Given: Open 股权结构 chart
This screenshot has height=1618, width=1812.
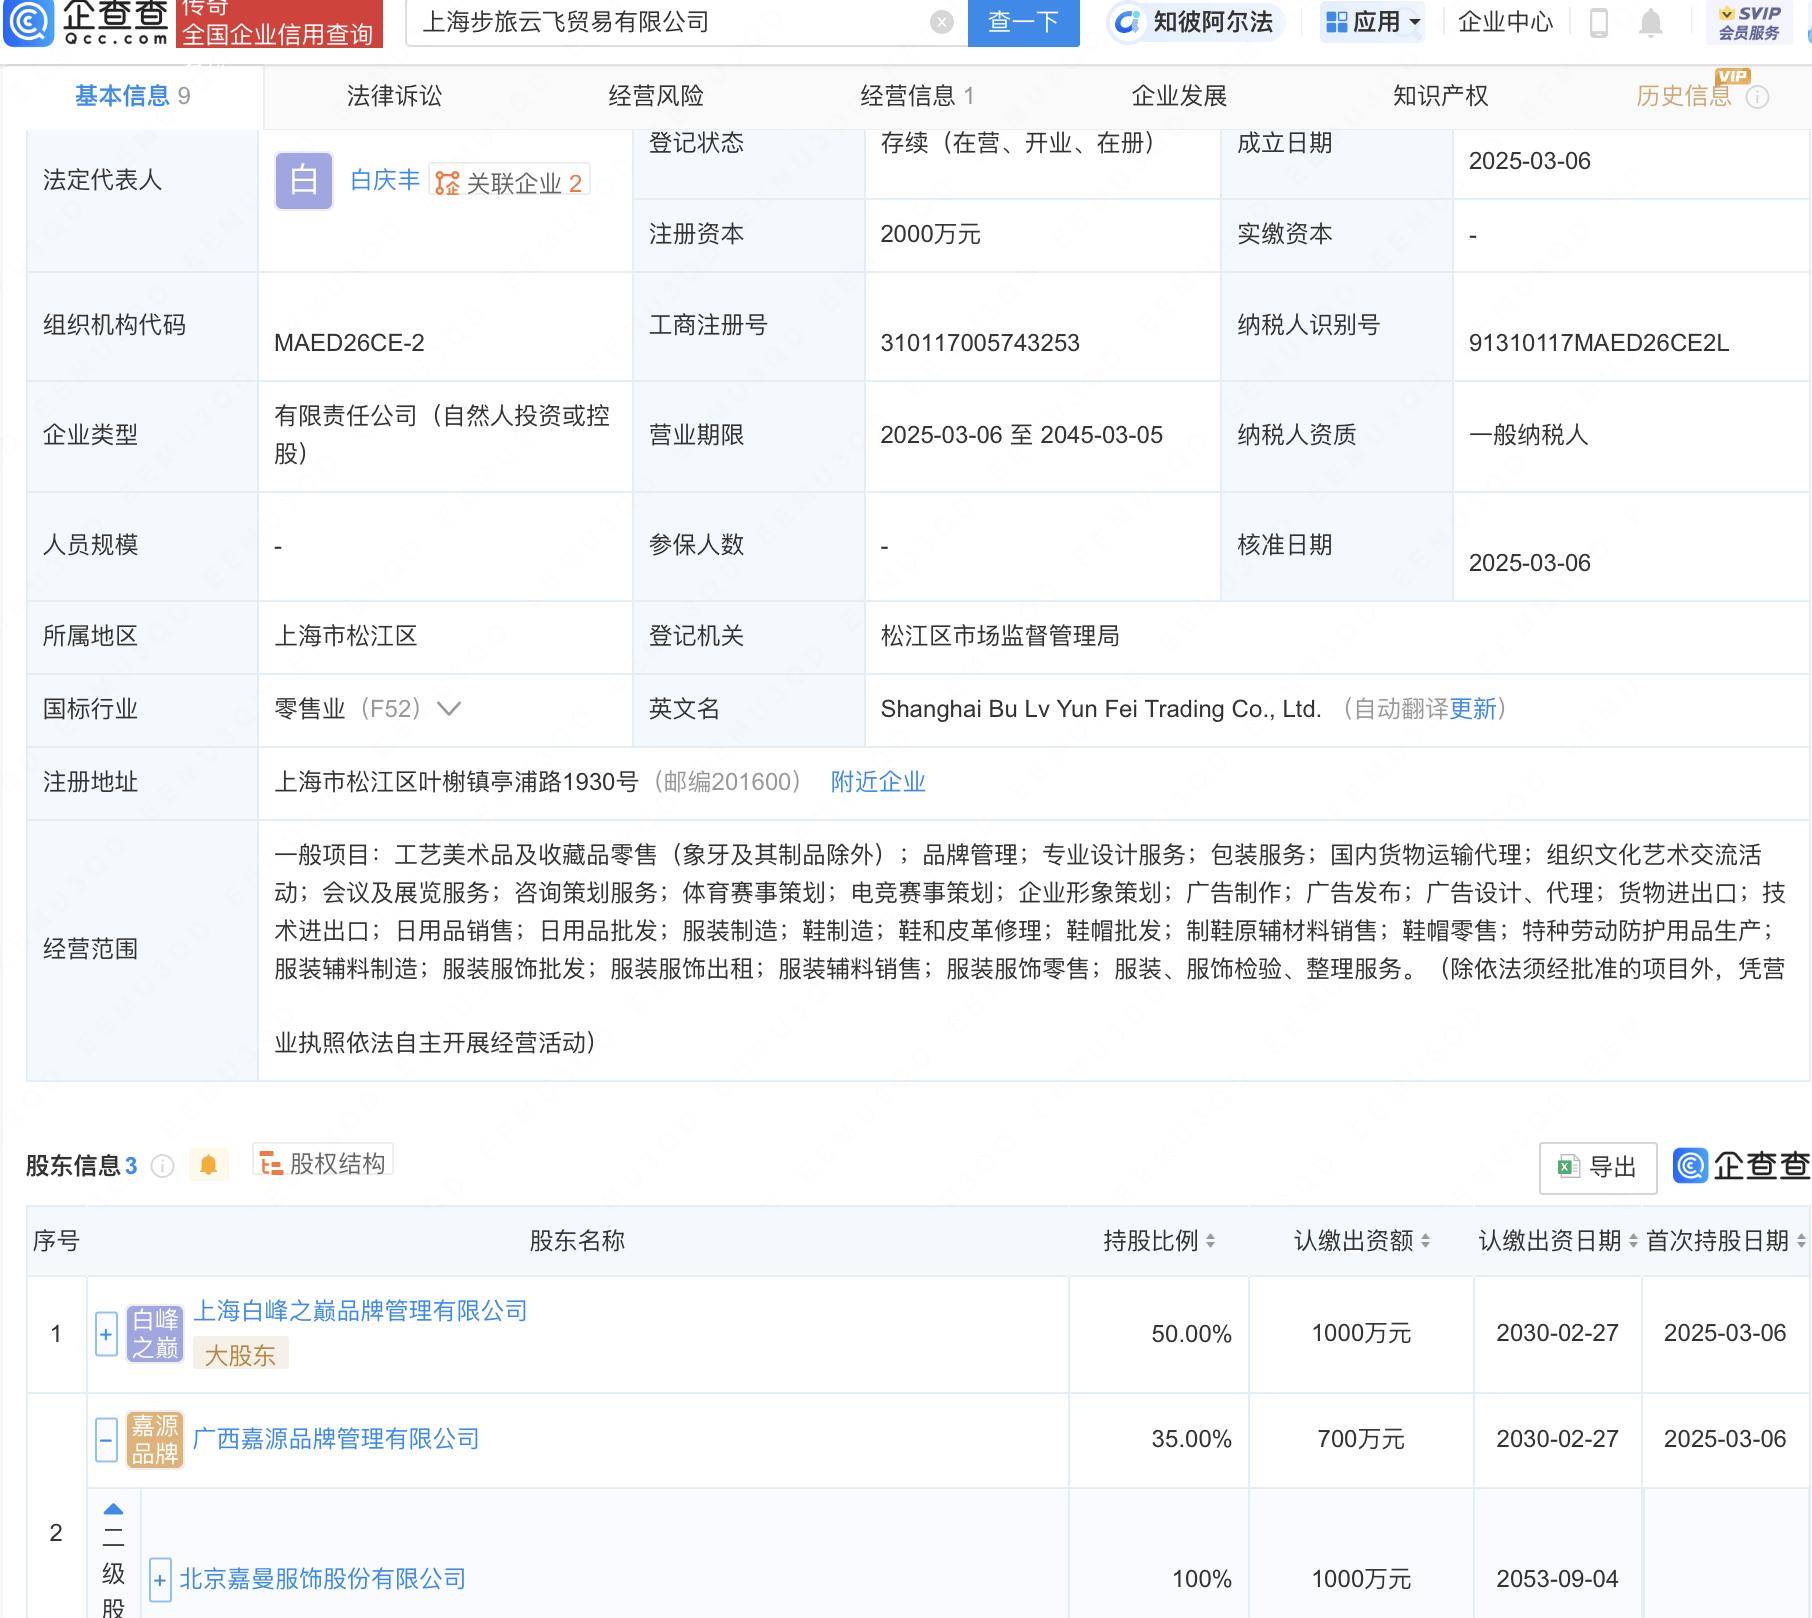Looking at the screenshot, I should [323, 1163].
